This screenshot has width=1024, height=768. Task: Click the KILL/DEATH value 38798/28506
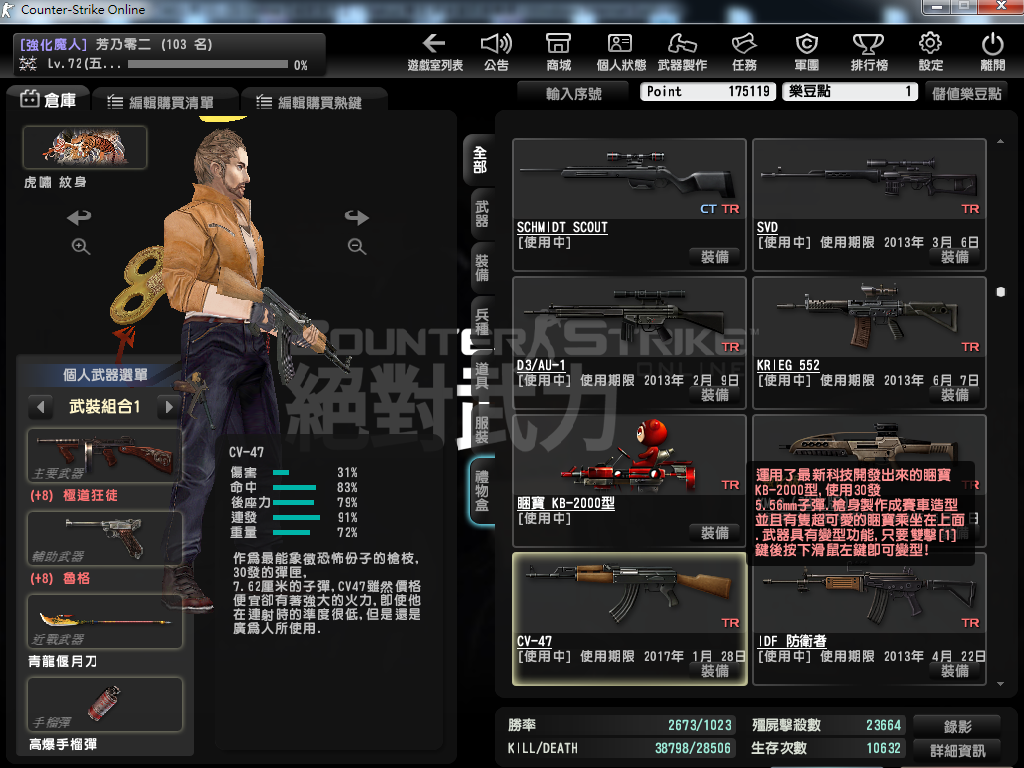point(693,748)
